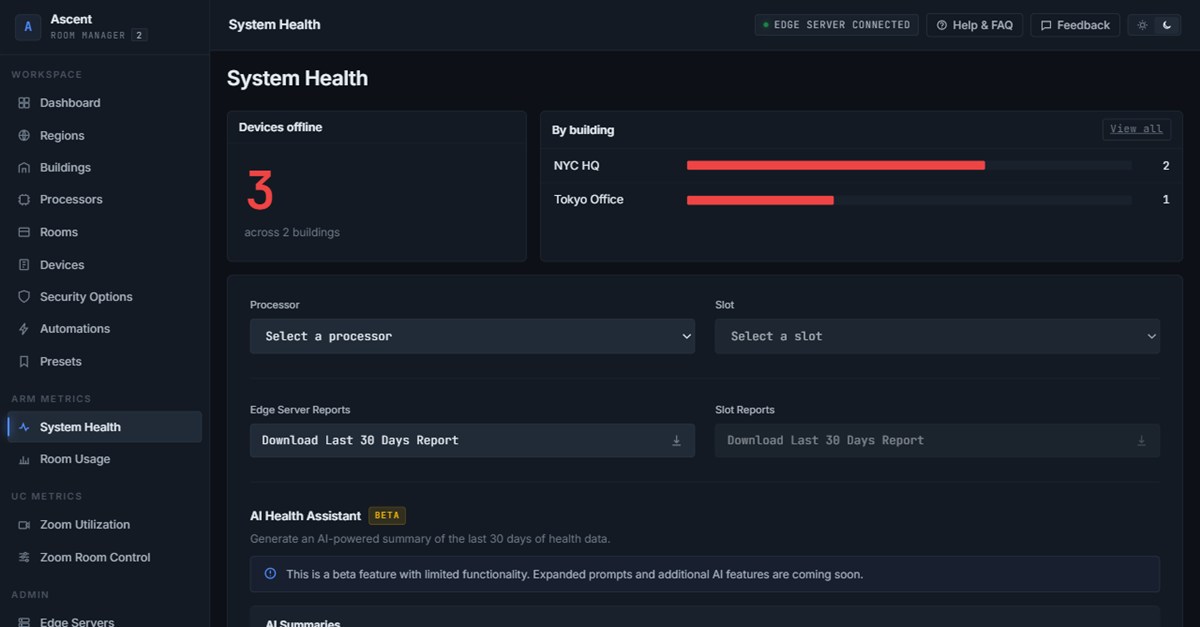Select System Health in sidebar
1200x627 pixels.
(104, 427)
